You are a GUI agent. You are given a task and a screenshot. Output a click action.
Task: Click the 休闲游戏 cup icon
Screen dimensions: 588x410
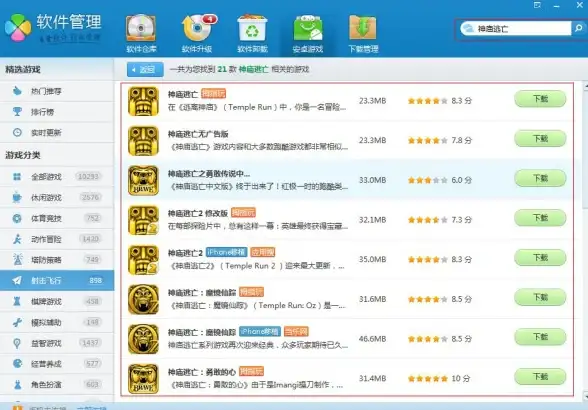pos(17,197)
